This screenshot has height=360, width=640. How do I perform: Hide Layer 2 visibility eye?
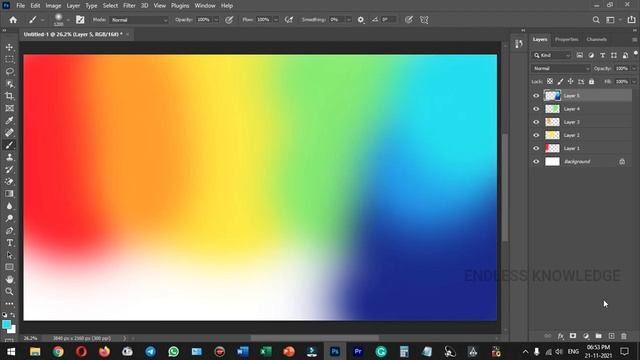536,135
